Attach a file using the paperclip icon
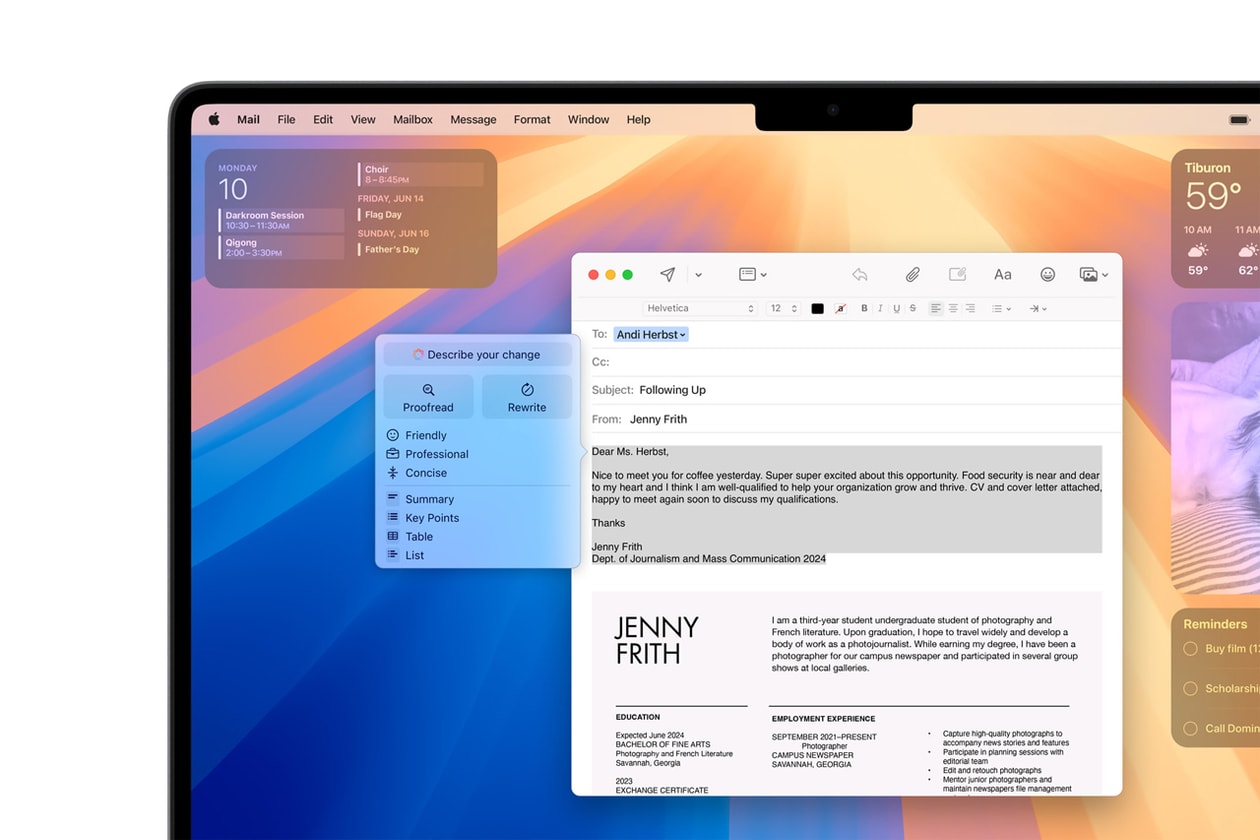Screen dimensions: 1260x840 coord(911,274)
